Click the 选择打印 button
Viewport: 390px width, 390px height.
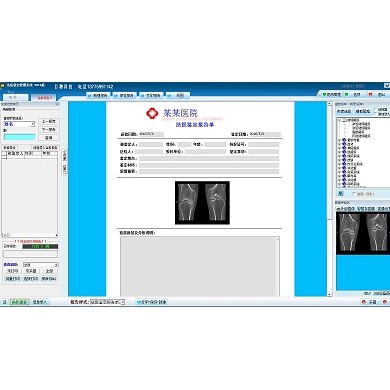click(31, 278)
